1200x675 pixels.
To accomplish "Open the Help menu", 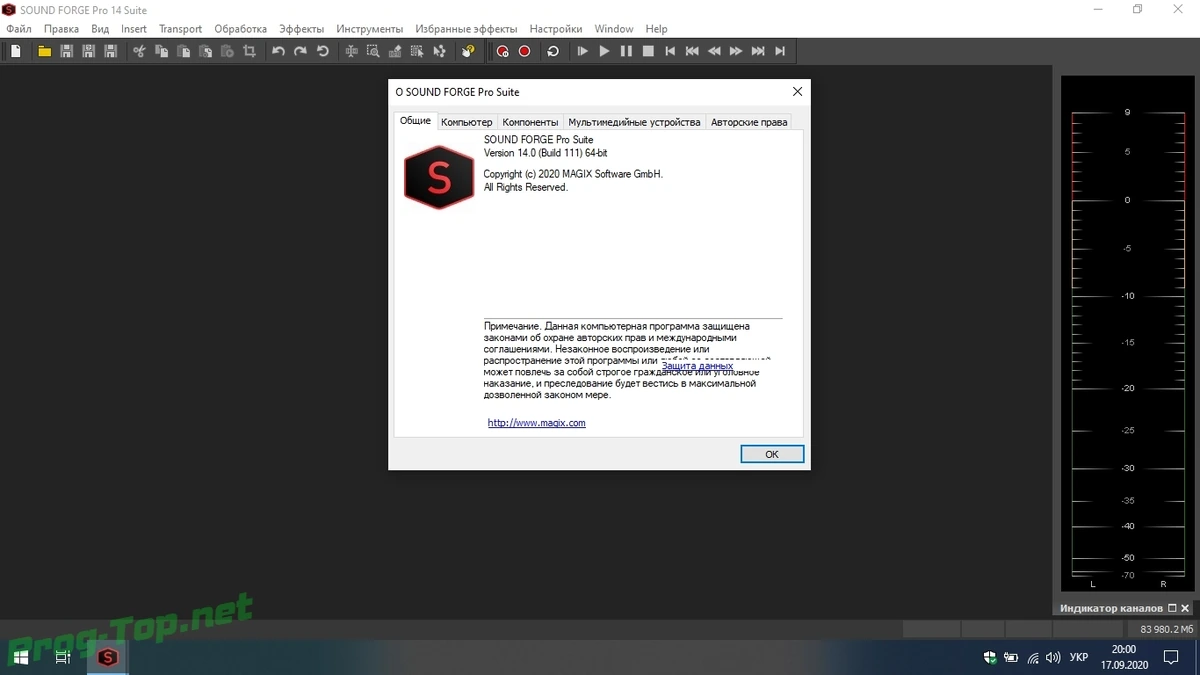I will coord(656,29).
